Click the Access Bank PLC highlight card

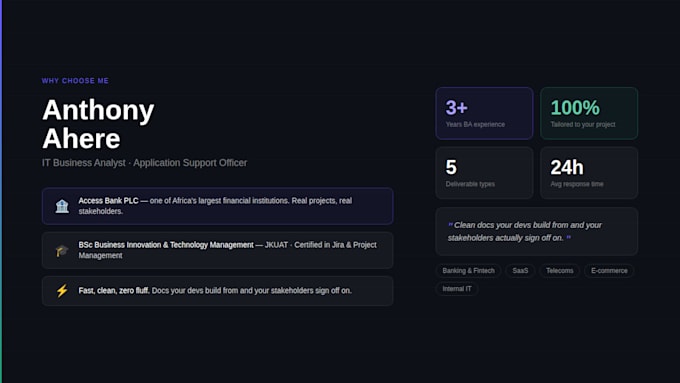(x=218, y=206)
